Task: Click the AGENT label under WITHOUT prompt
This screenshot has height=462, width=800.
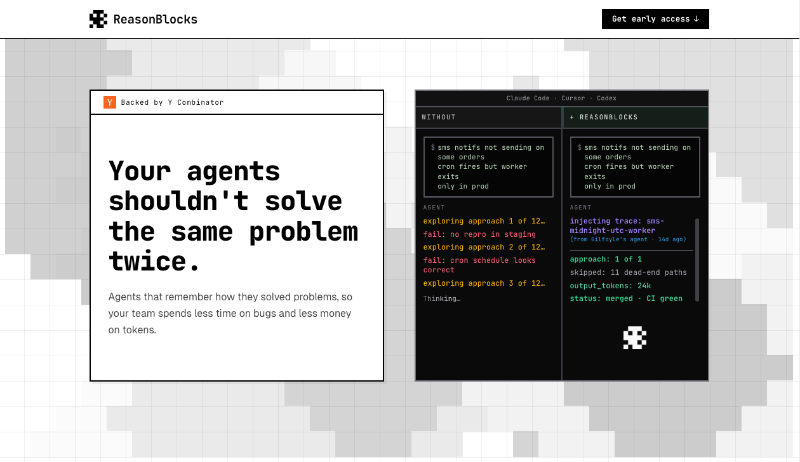Action: [x=434, y=208]
